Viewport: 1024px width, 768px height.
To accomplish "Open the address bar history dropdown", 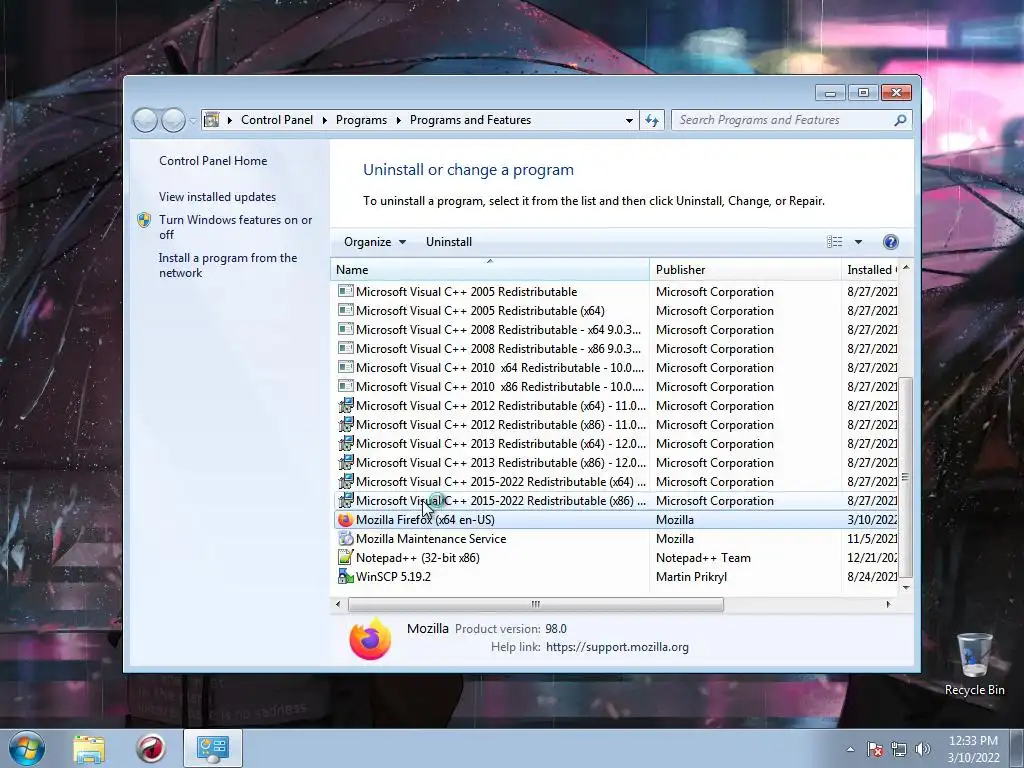I will [x=629, y=120].
